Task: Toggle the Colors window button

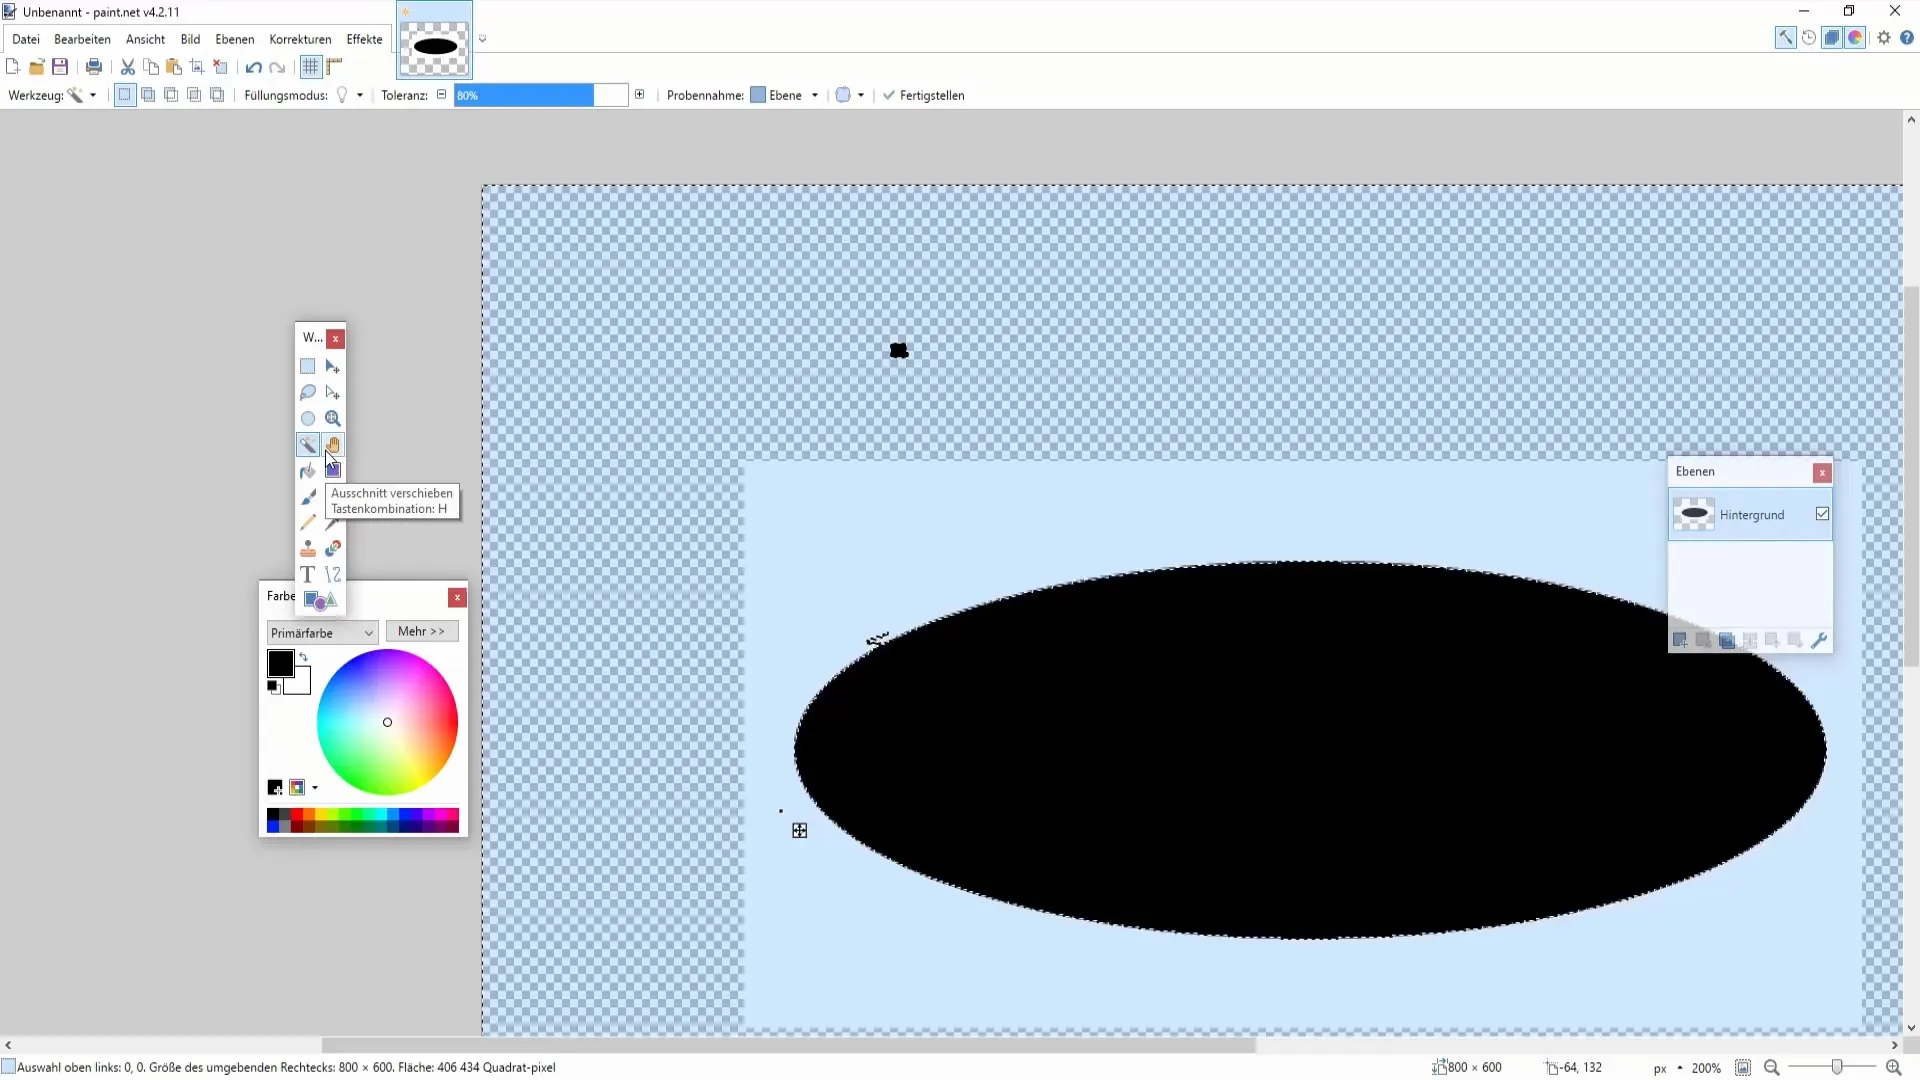Action: (1855, 38)
